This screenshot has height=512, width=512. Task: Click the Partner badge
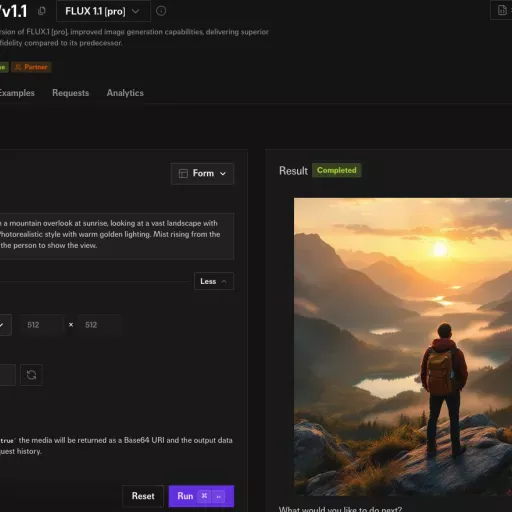31,67
